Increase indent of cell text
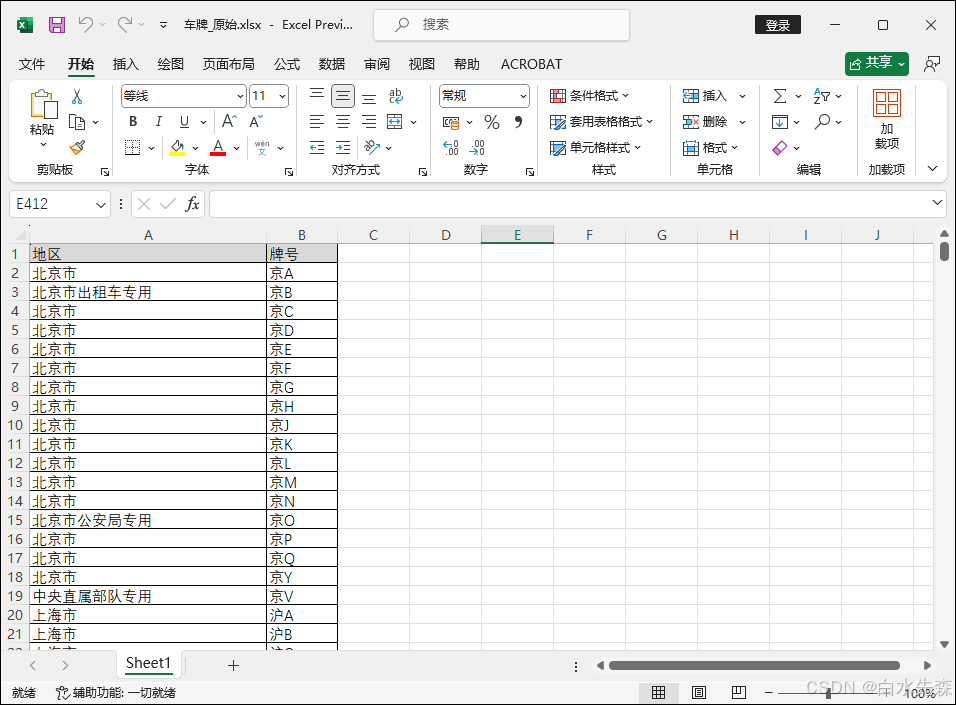 343,148
